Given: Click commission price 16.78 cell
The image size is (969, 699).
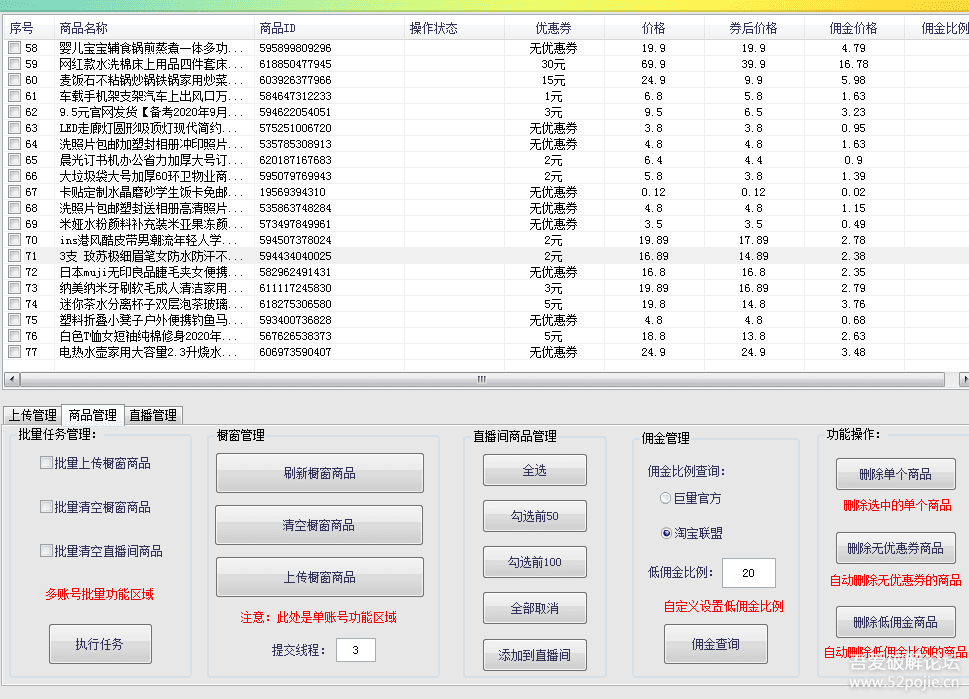Looking at the screenshot, I should coord(853,64).
